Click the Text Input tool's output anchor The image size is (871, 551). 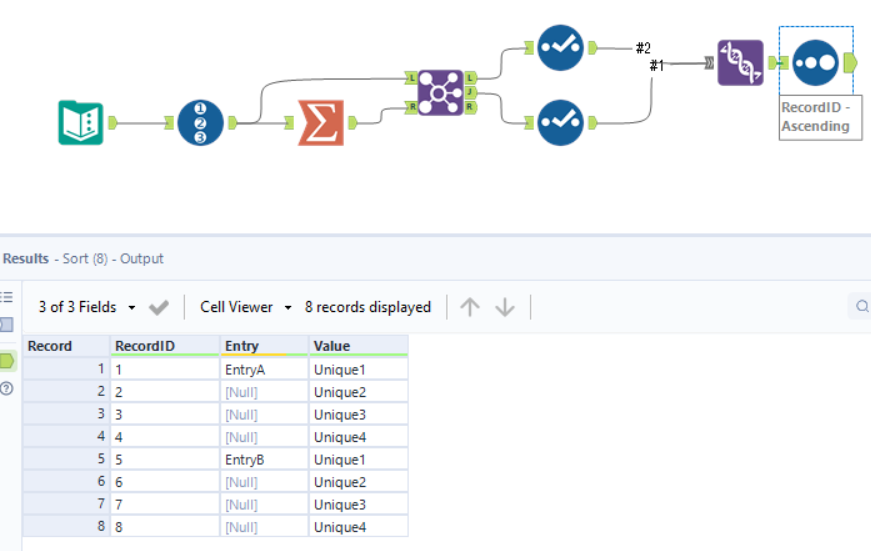pyautogui.click(x=112, y=123)
